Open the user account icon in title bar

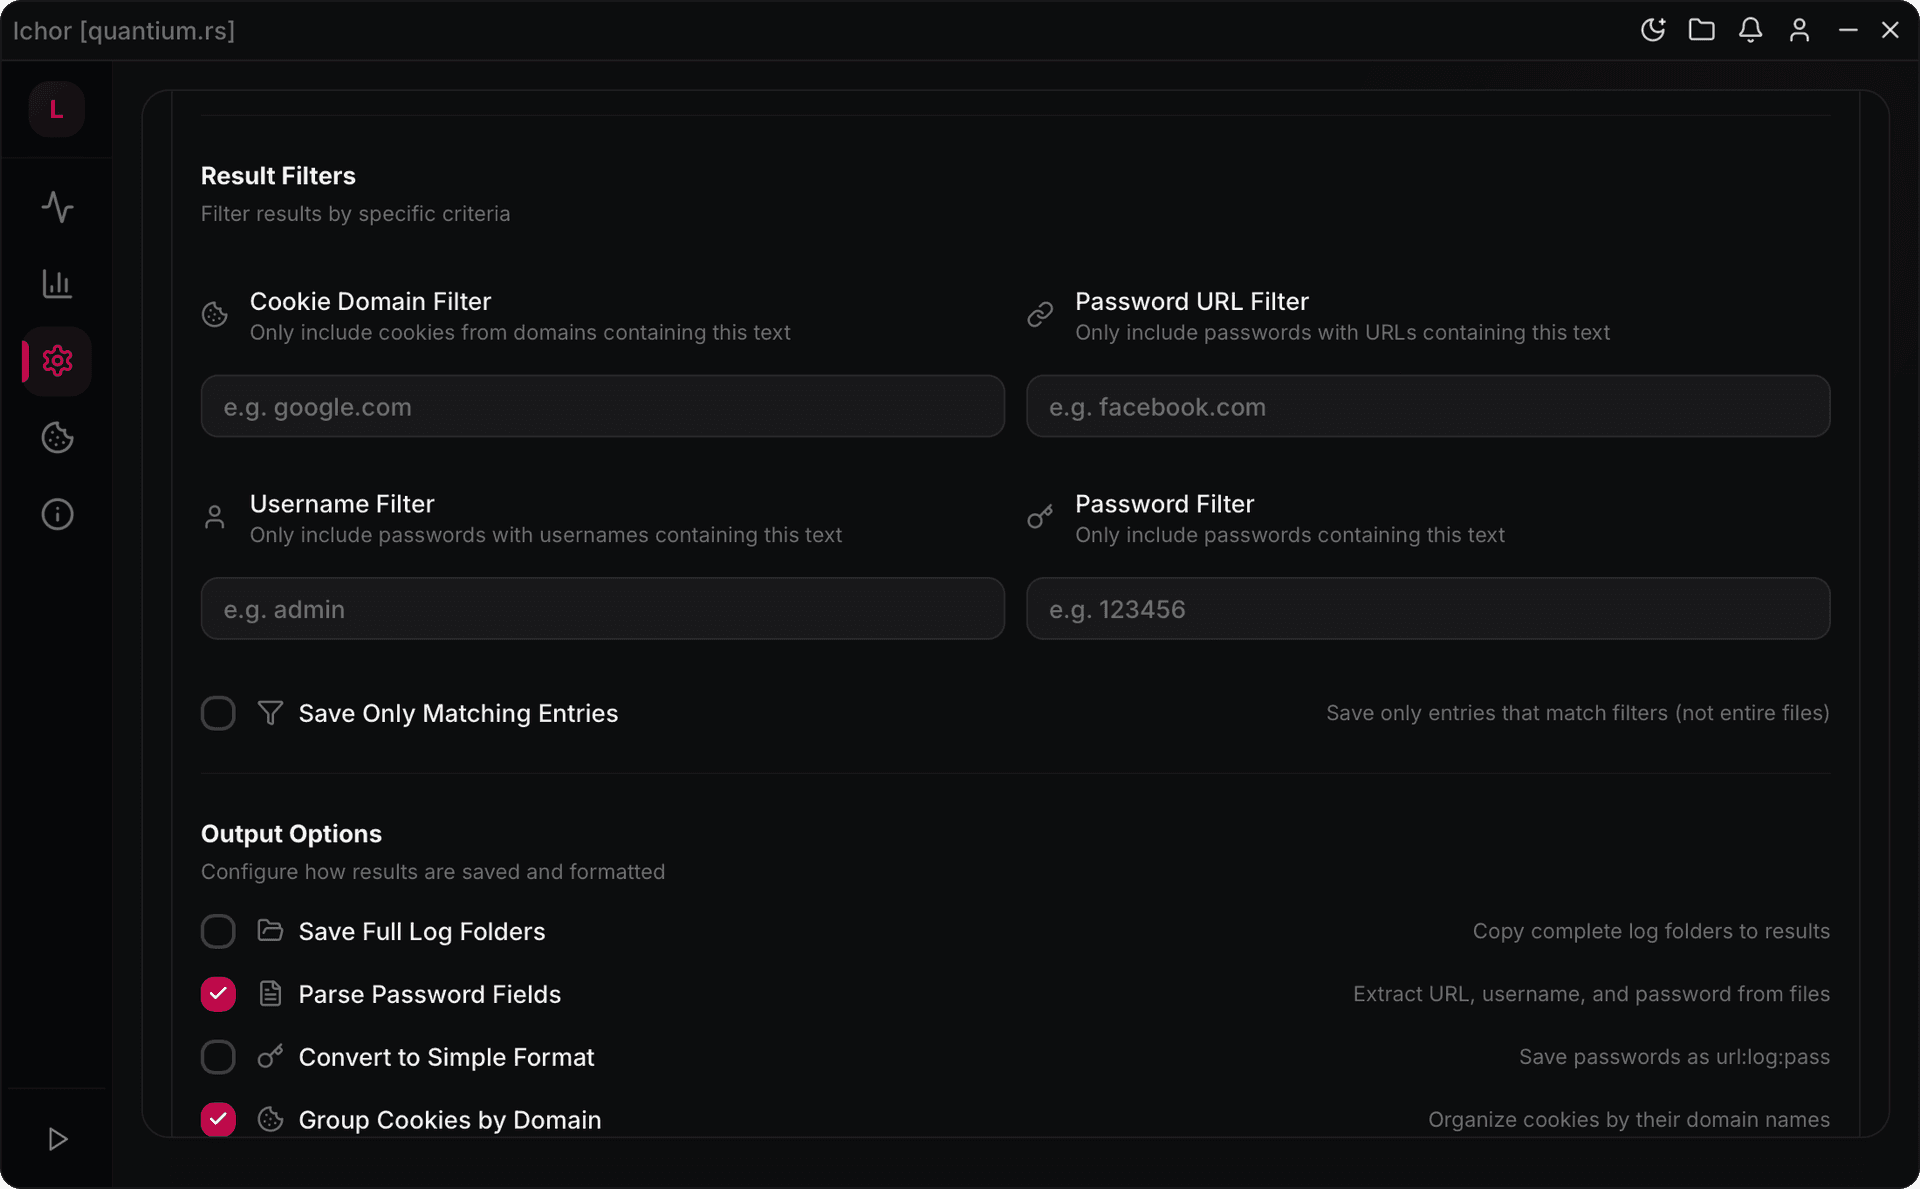1799,30
